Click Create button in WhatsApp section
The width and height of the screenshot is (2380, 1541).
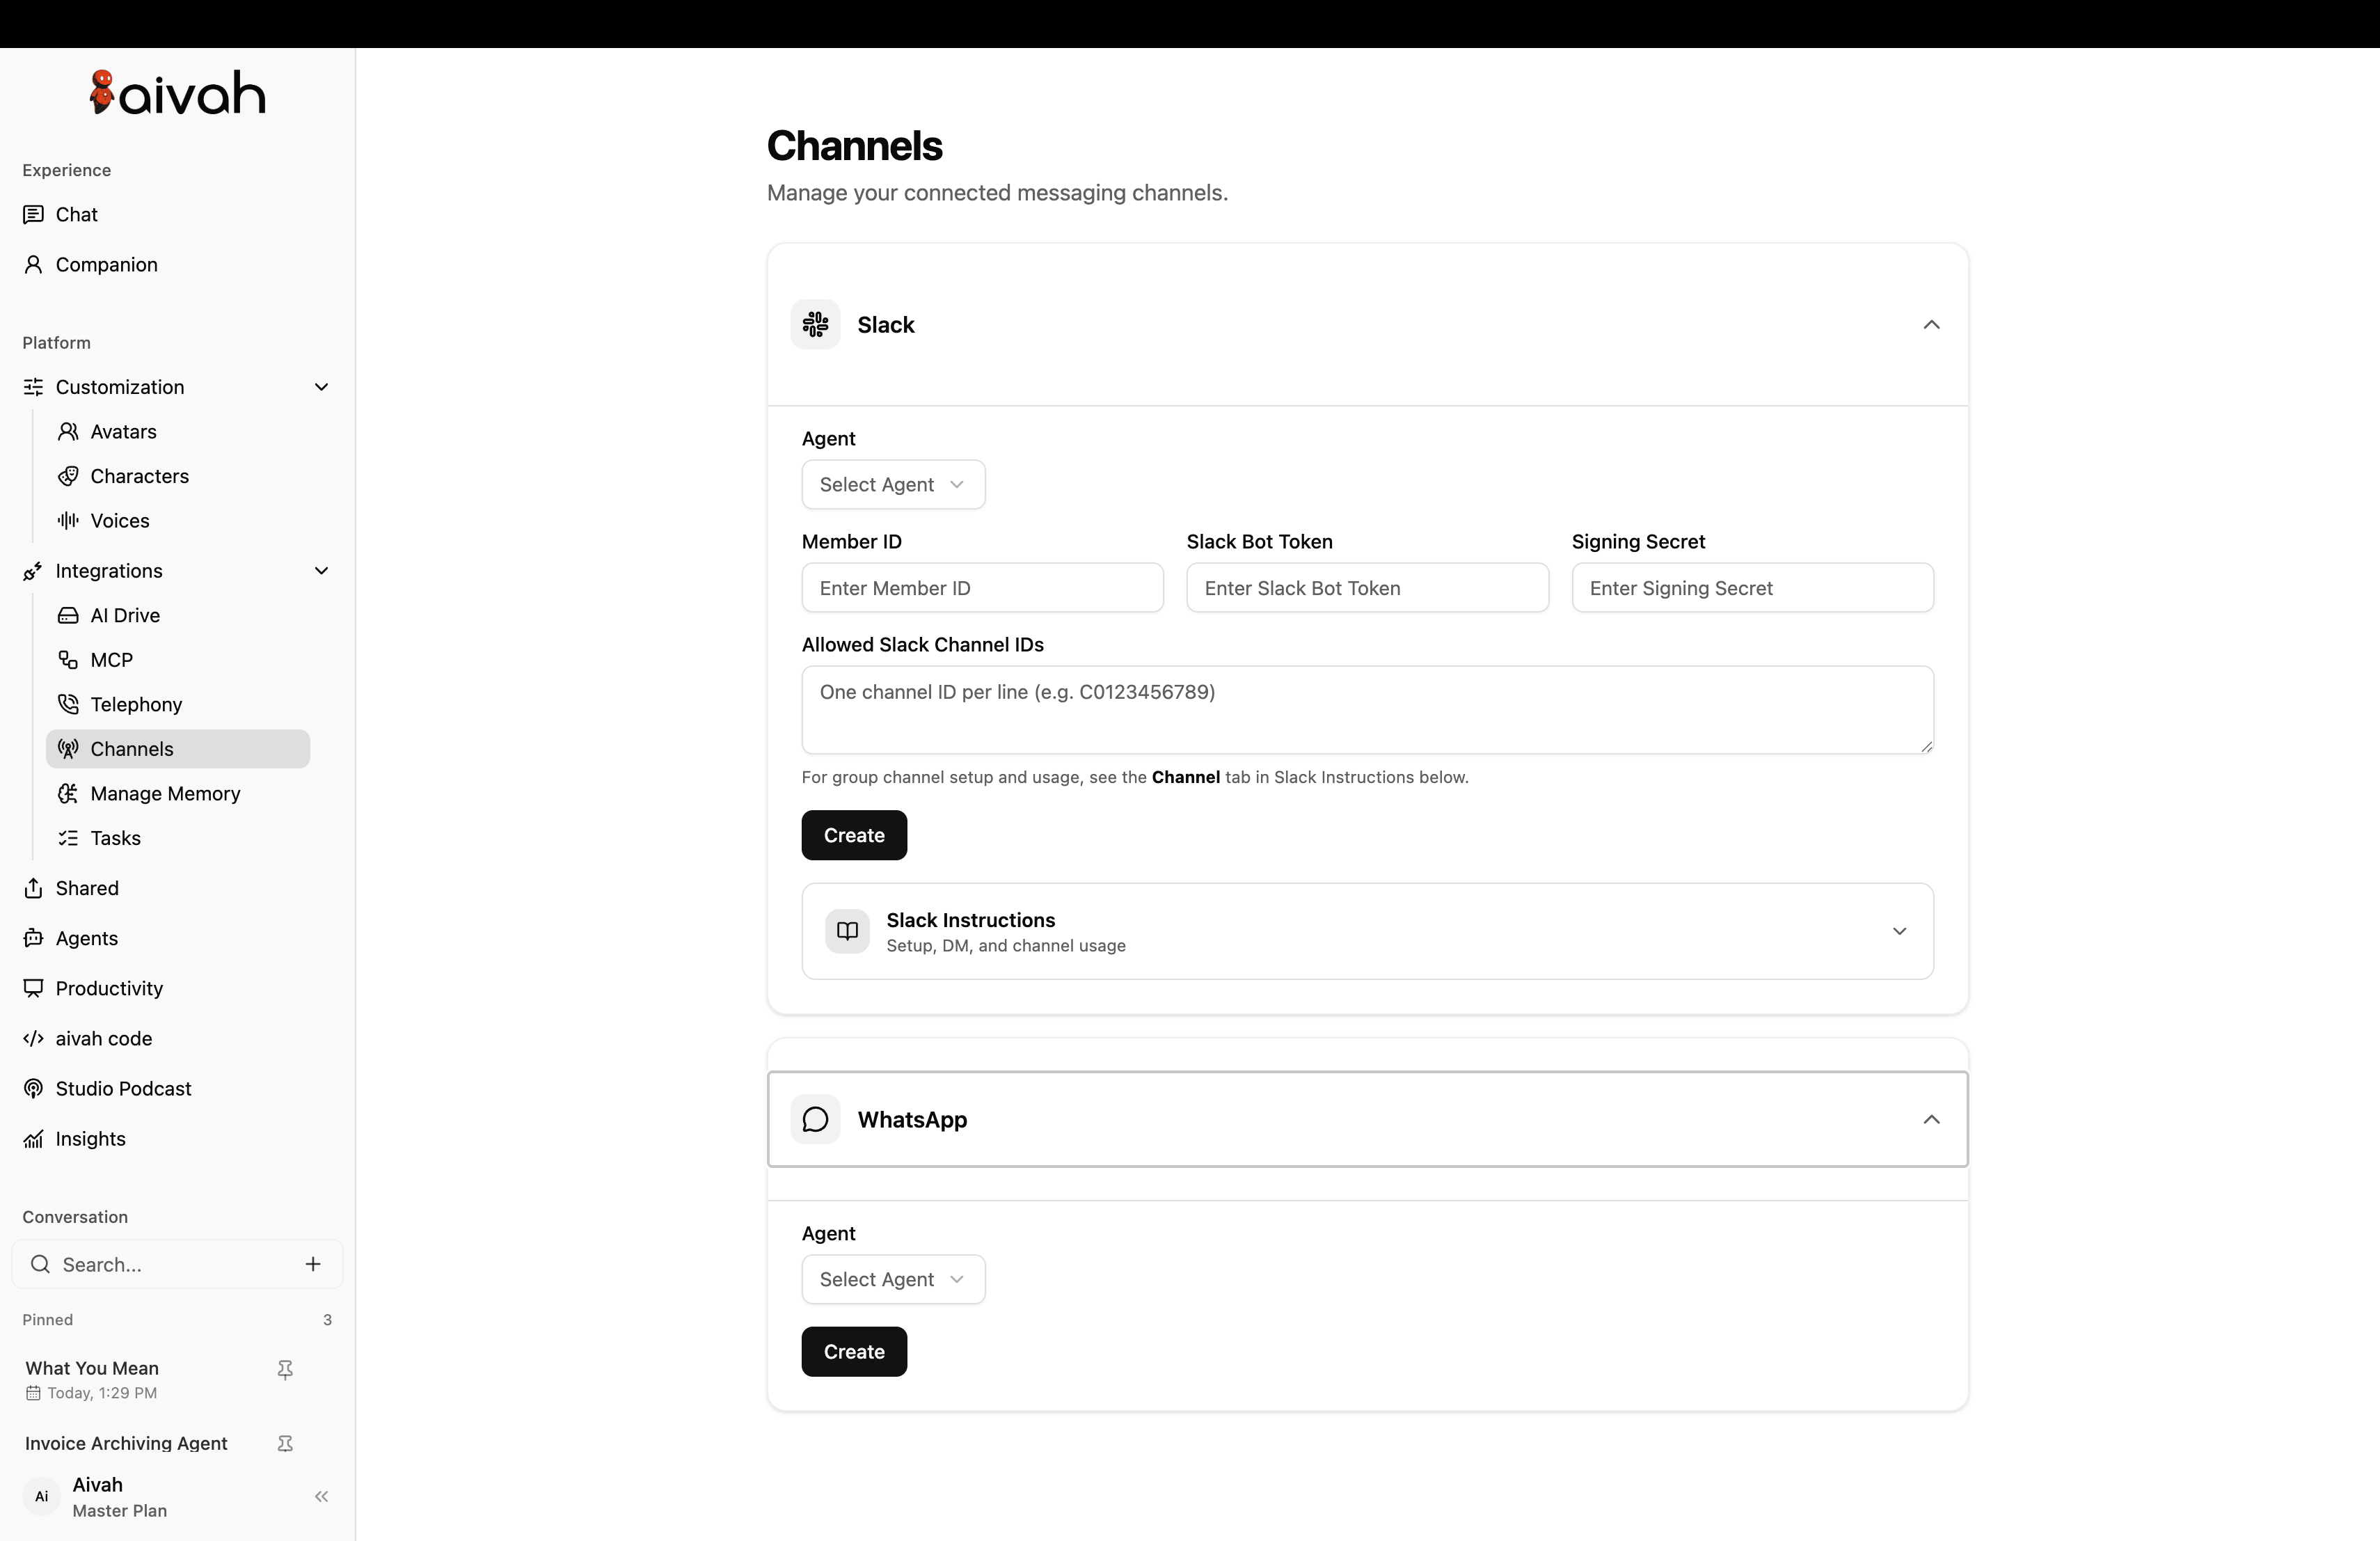pos(854,1352)
